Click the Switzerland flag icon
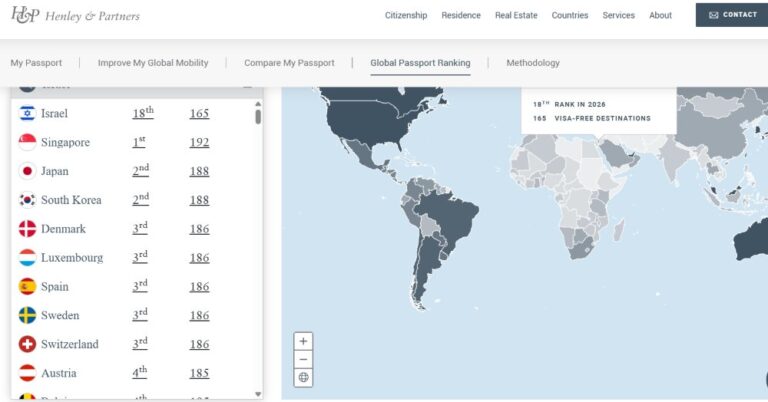 [27, 344]
